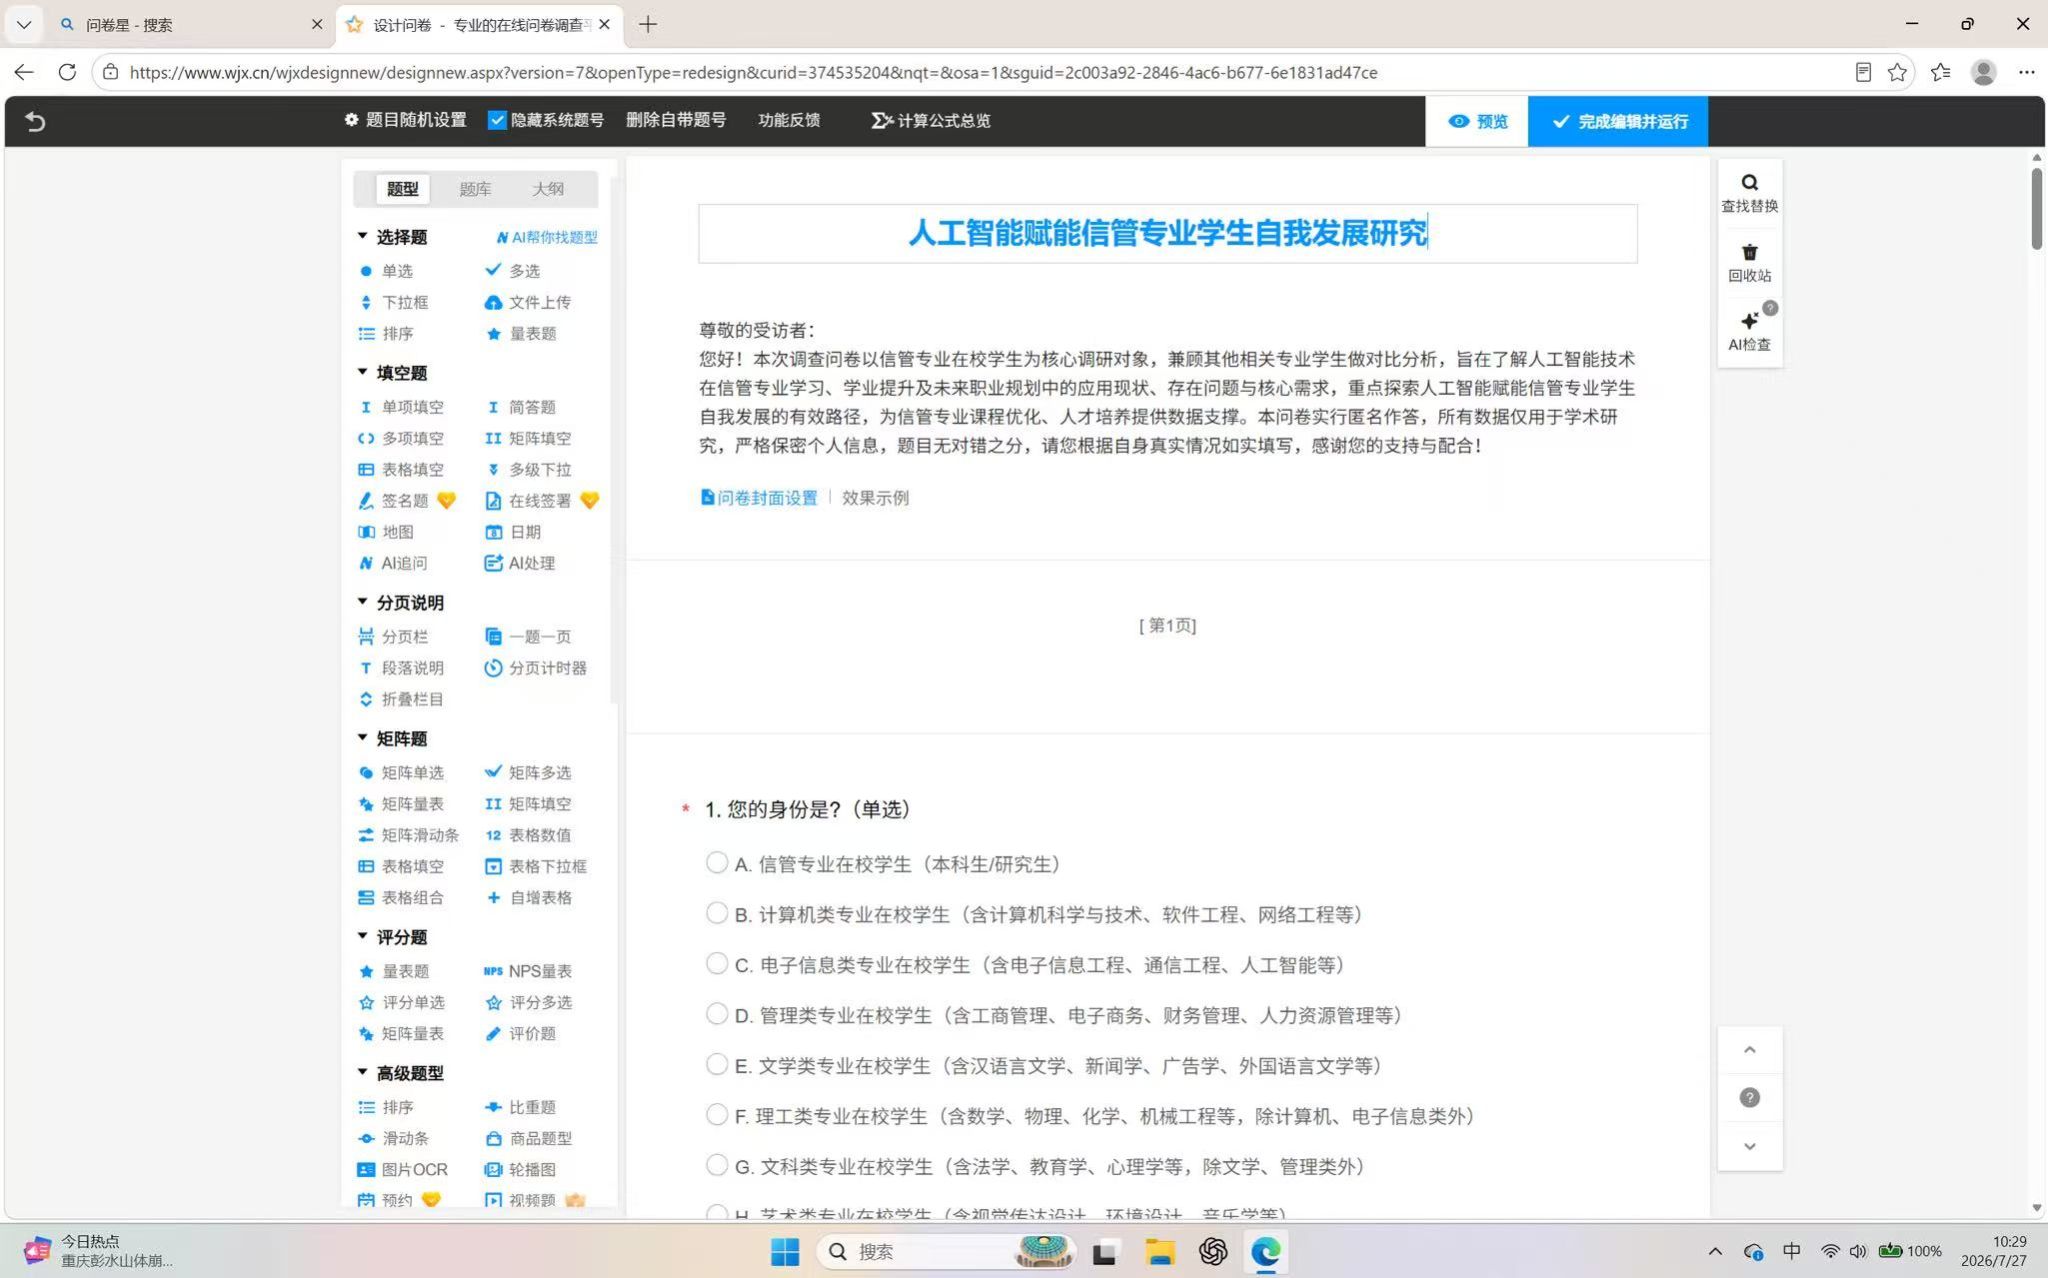Open the 回收站 recycle bin
The width and height of the screenshot is (2048, 1278).
tap(1749, 263)
